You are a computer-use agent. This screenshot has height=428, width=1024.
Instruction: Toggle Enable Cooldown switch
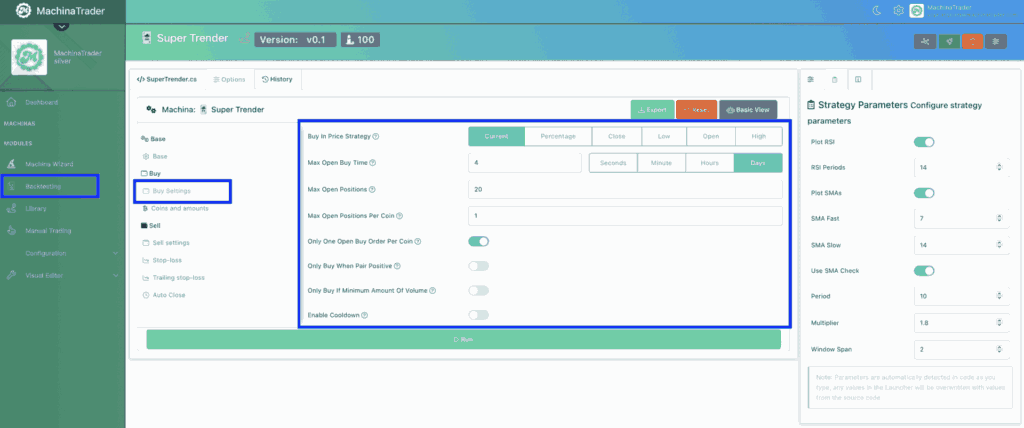click(x=479, y=315)
